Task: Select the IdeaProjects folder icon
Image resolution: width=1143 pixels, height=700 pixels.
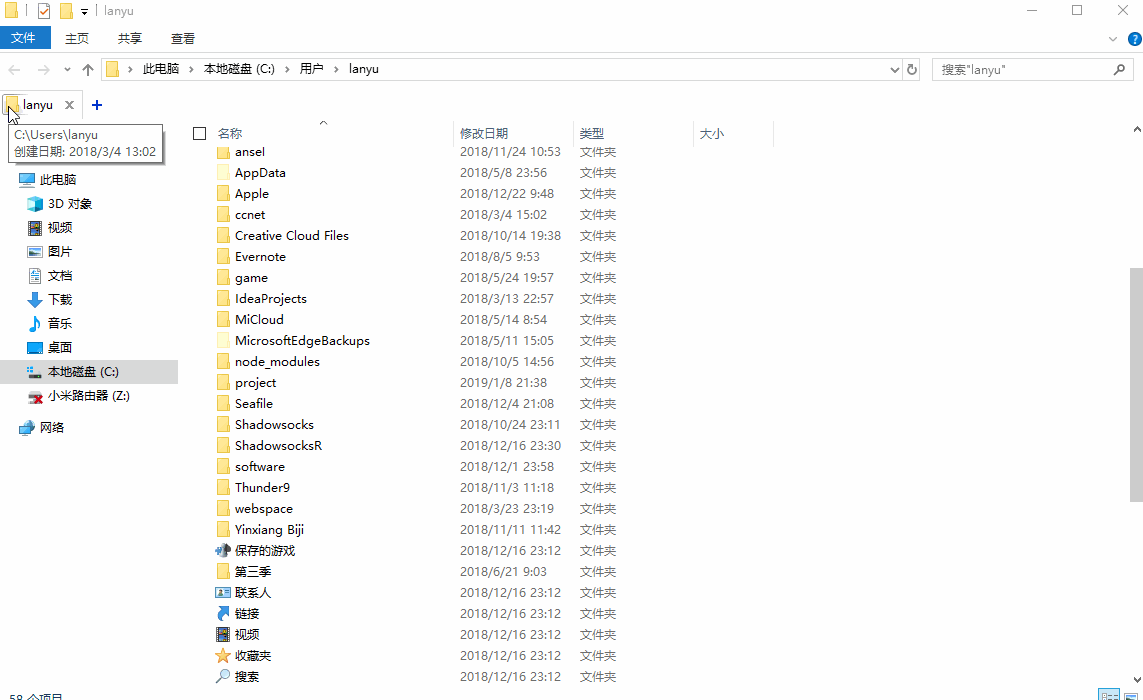Action: (223, 299)
